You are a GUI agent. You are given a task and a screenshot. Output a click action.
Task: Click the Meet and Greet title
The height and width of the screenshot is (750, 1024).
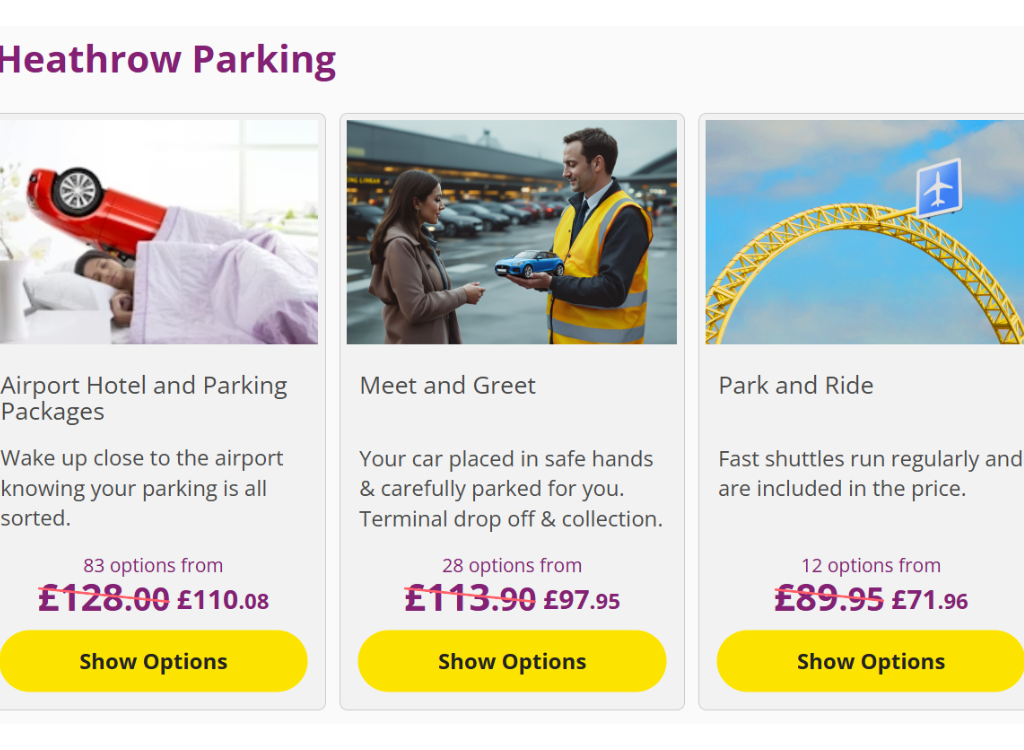point(448,385)
